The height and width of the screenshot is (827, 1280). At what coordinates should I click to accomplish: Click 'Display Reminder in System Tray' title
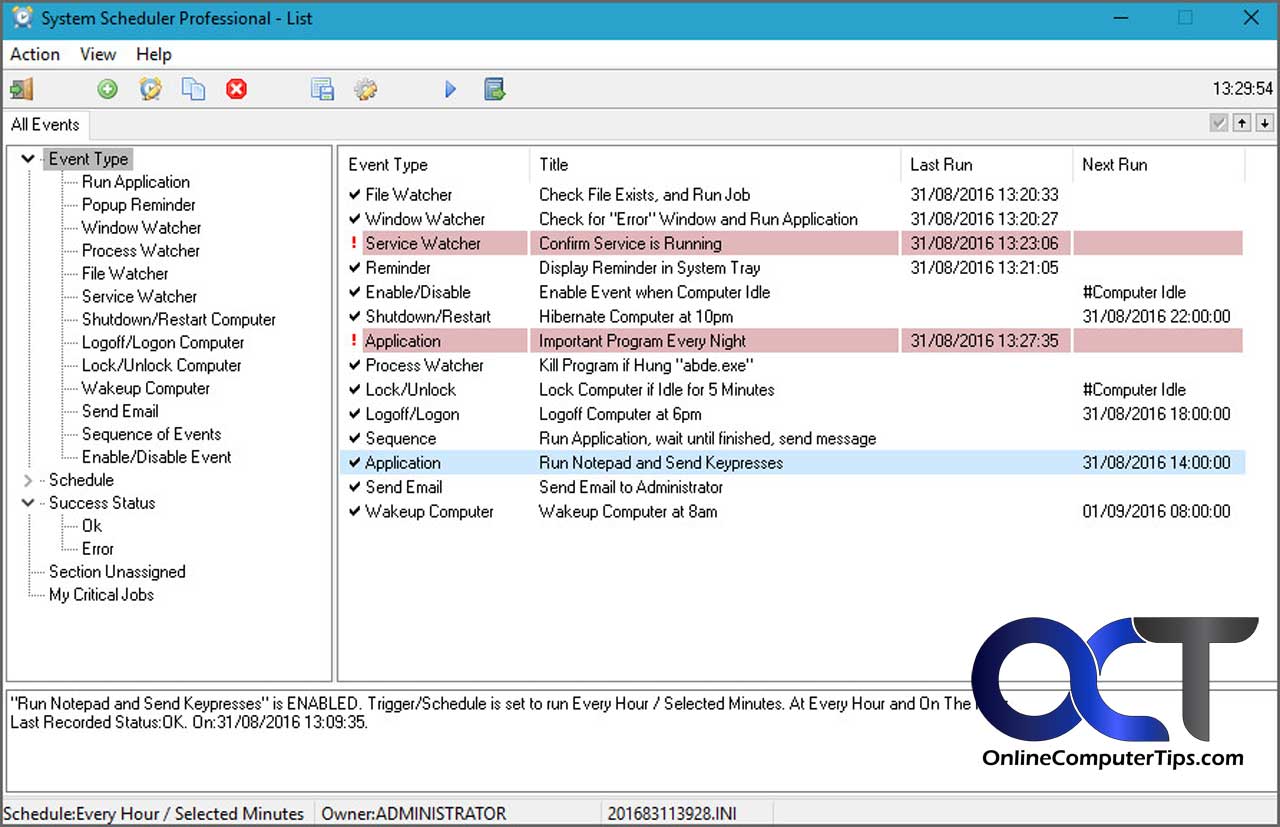649,268
